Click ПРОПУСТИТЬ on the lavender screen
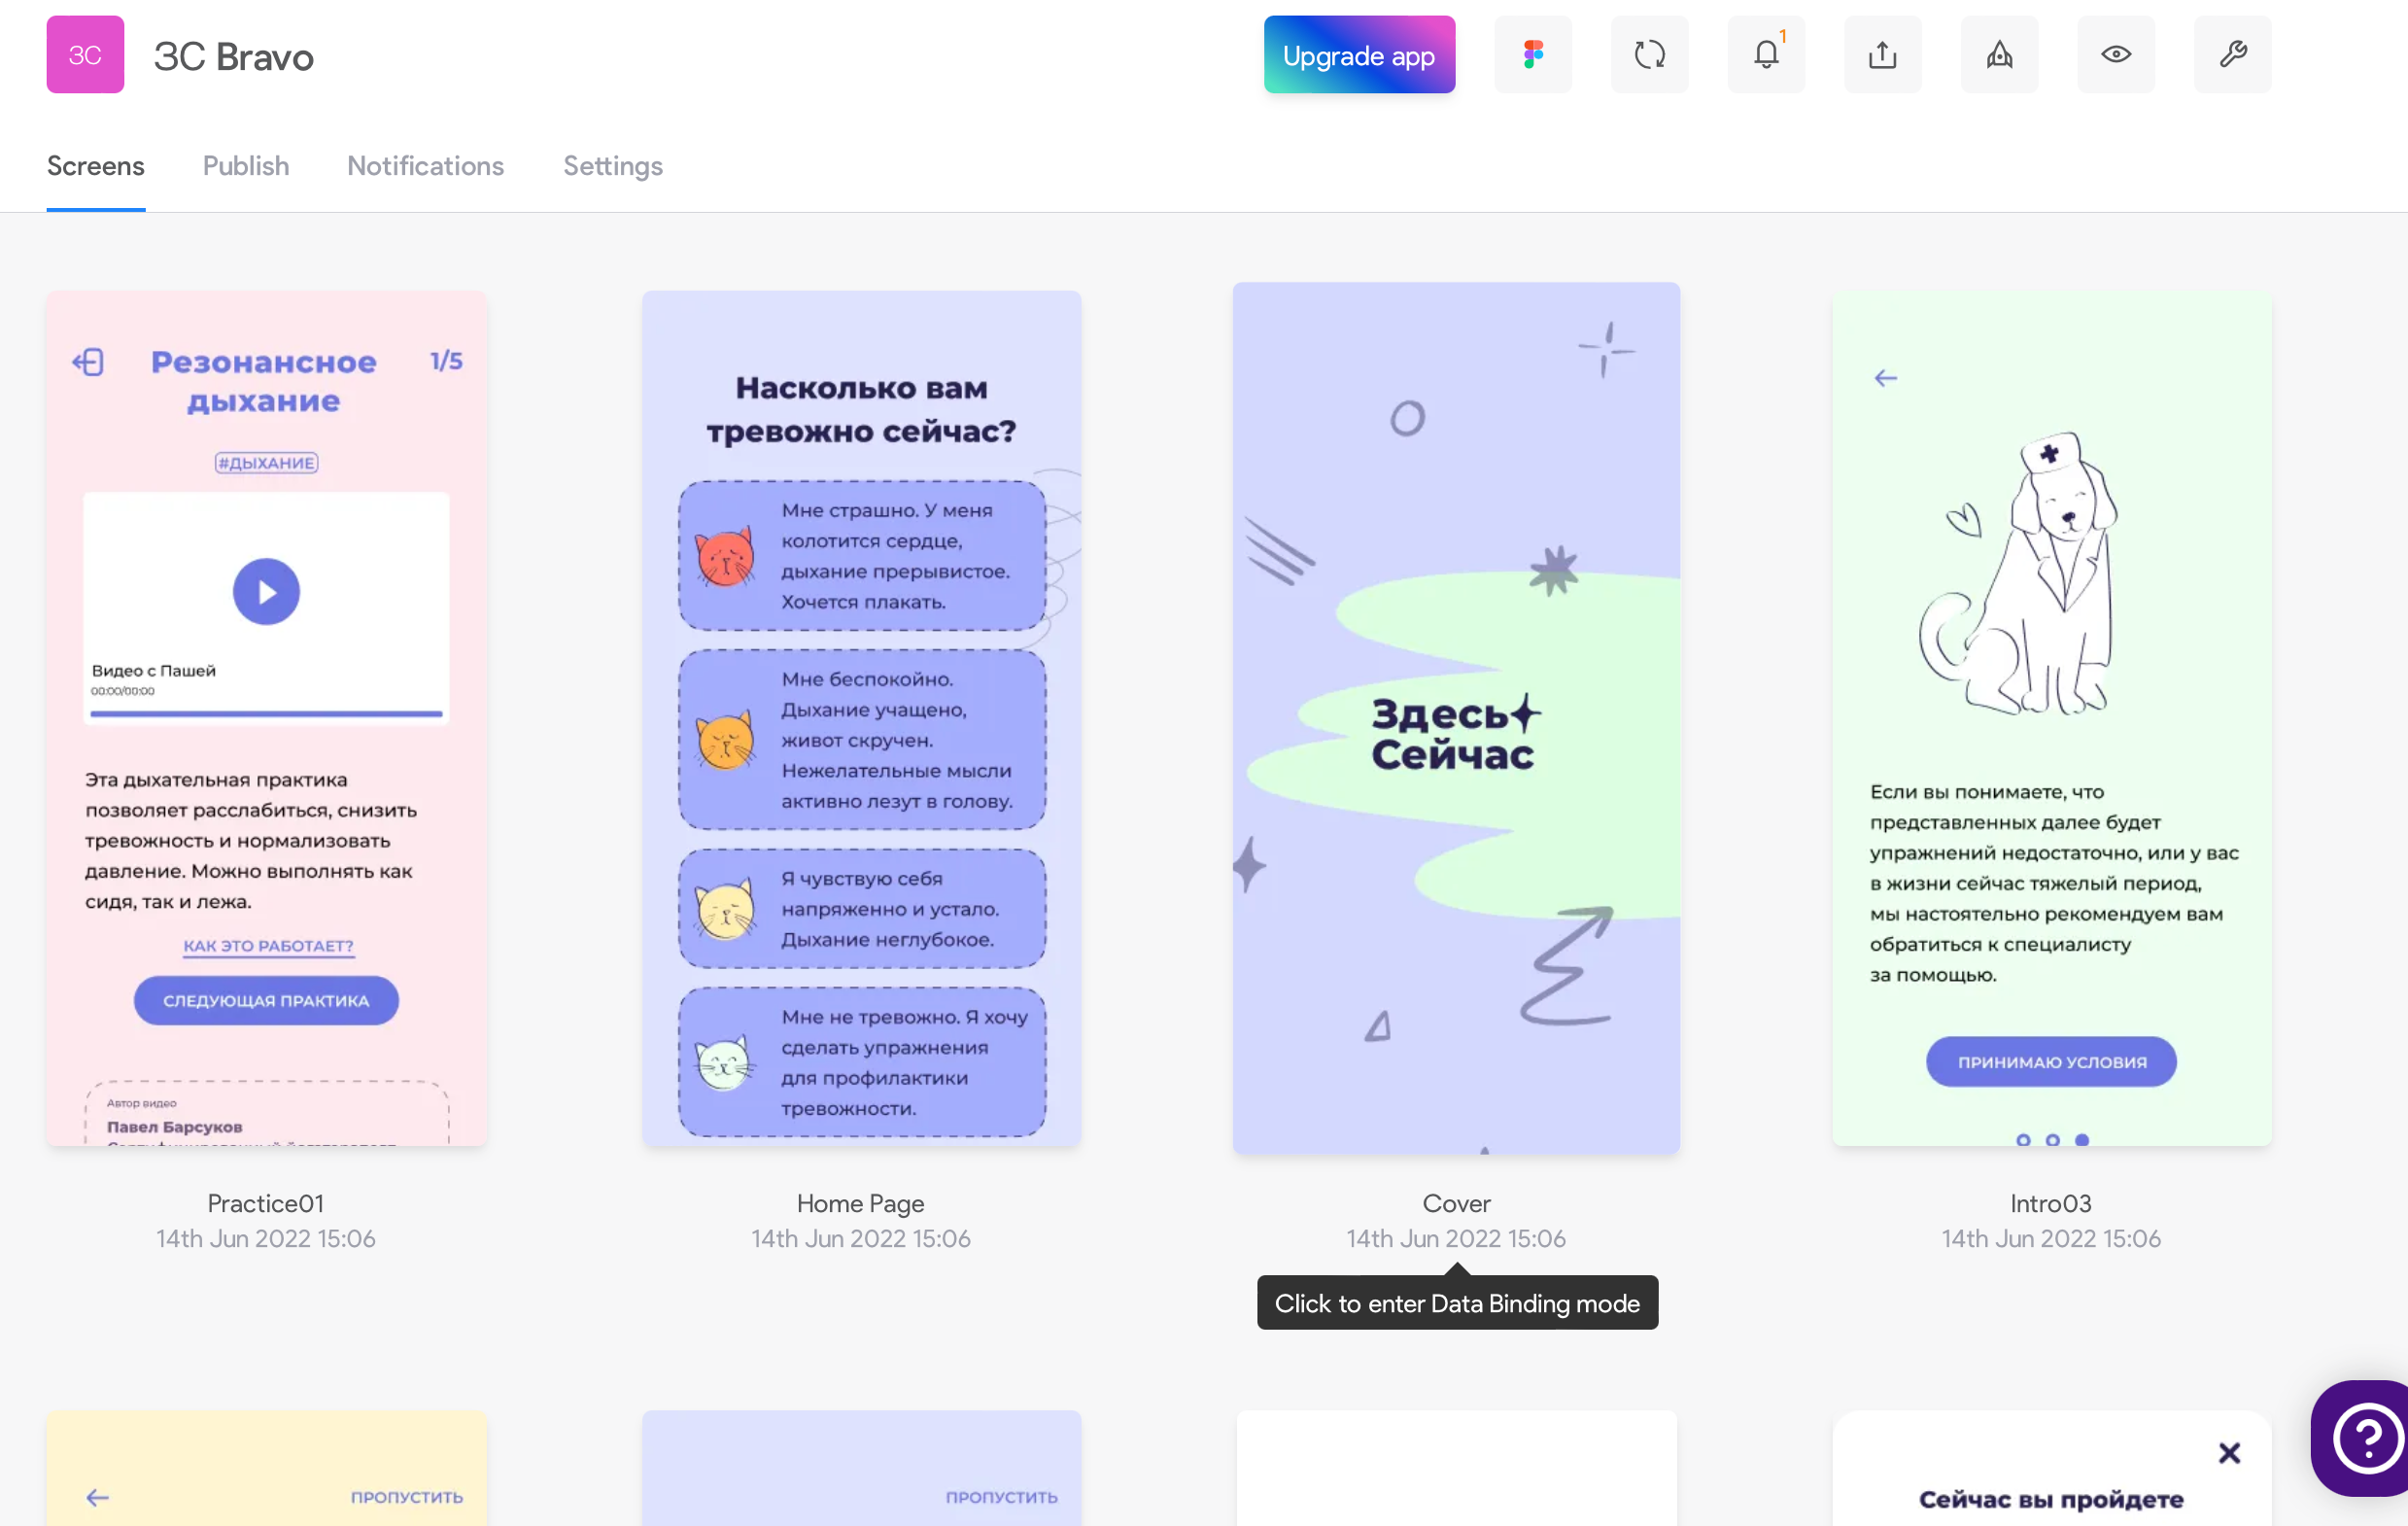This screenshot has width=2408, height=1526. (x=1001, y=1497)
